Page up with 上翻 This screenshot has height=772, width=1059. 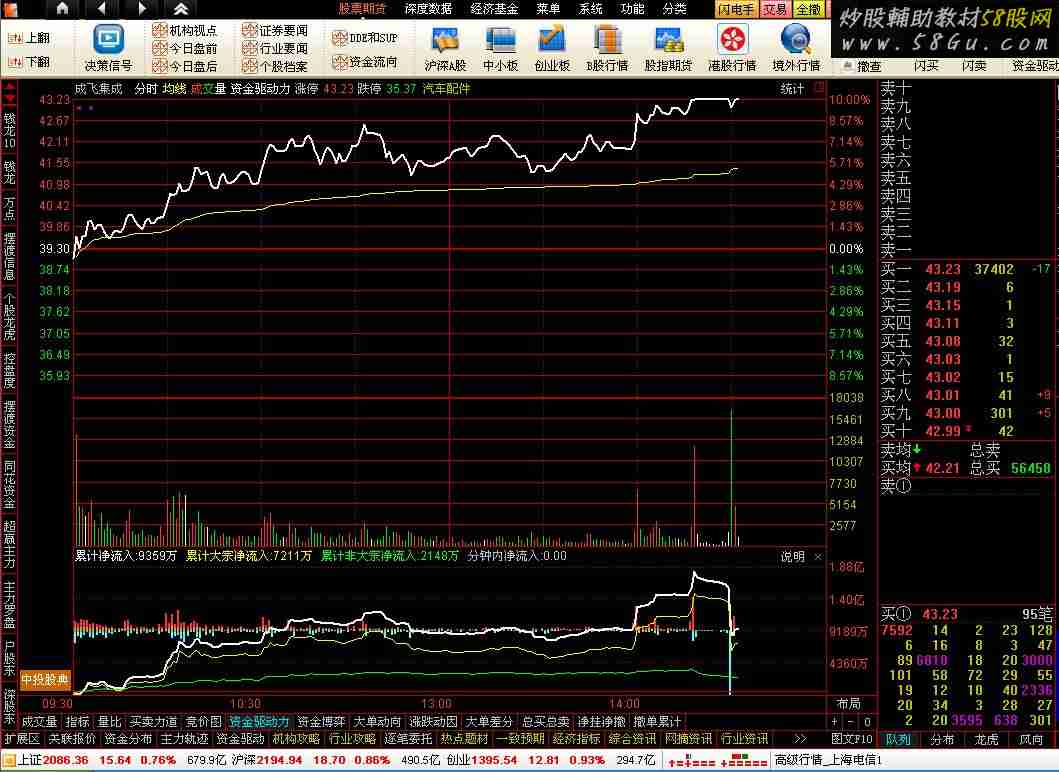click(29, 38)
